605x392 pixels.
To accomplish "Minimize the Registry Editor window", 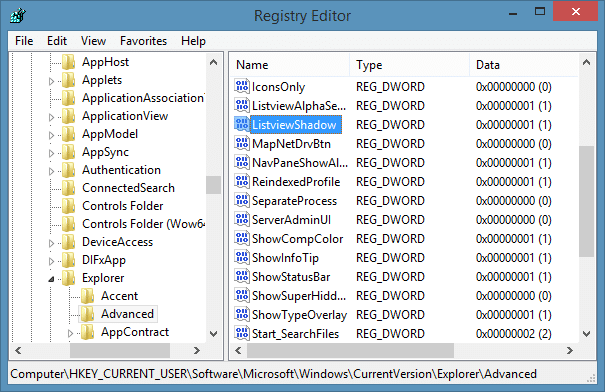I will (513, 13).
